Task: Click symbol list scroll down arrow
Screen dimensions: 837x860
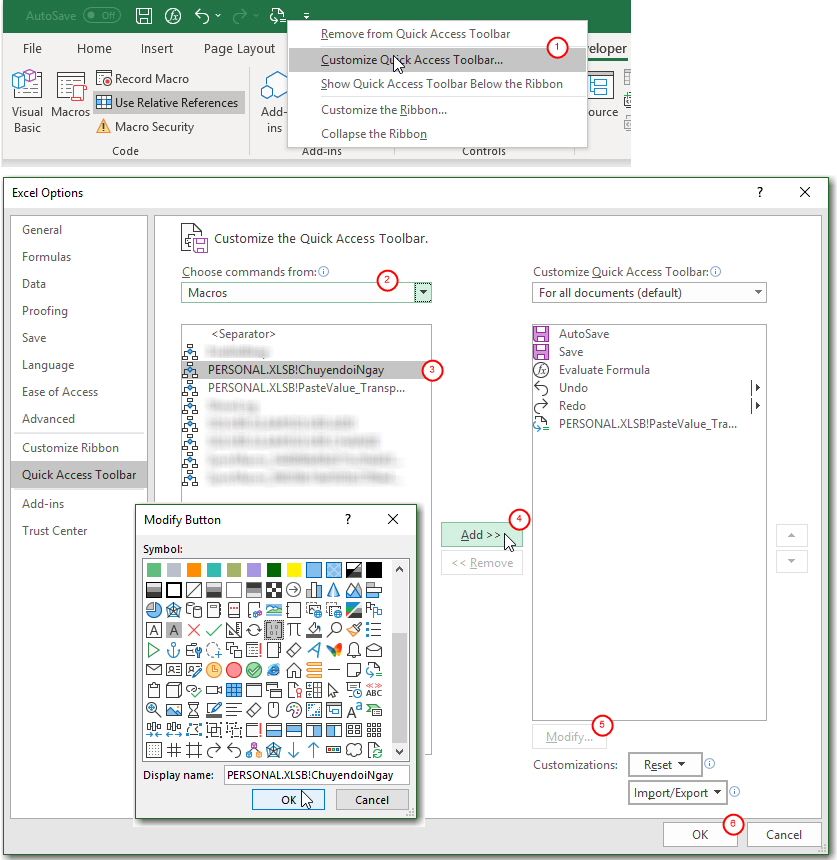Action: point(400,752)
